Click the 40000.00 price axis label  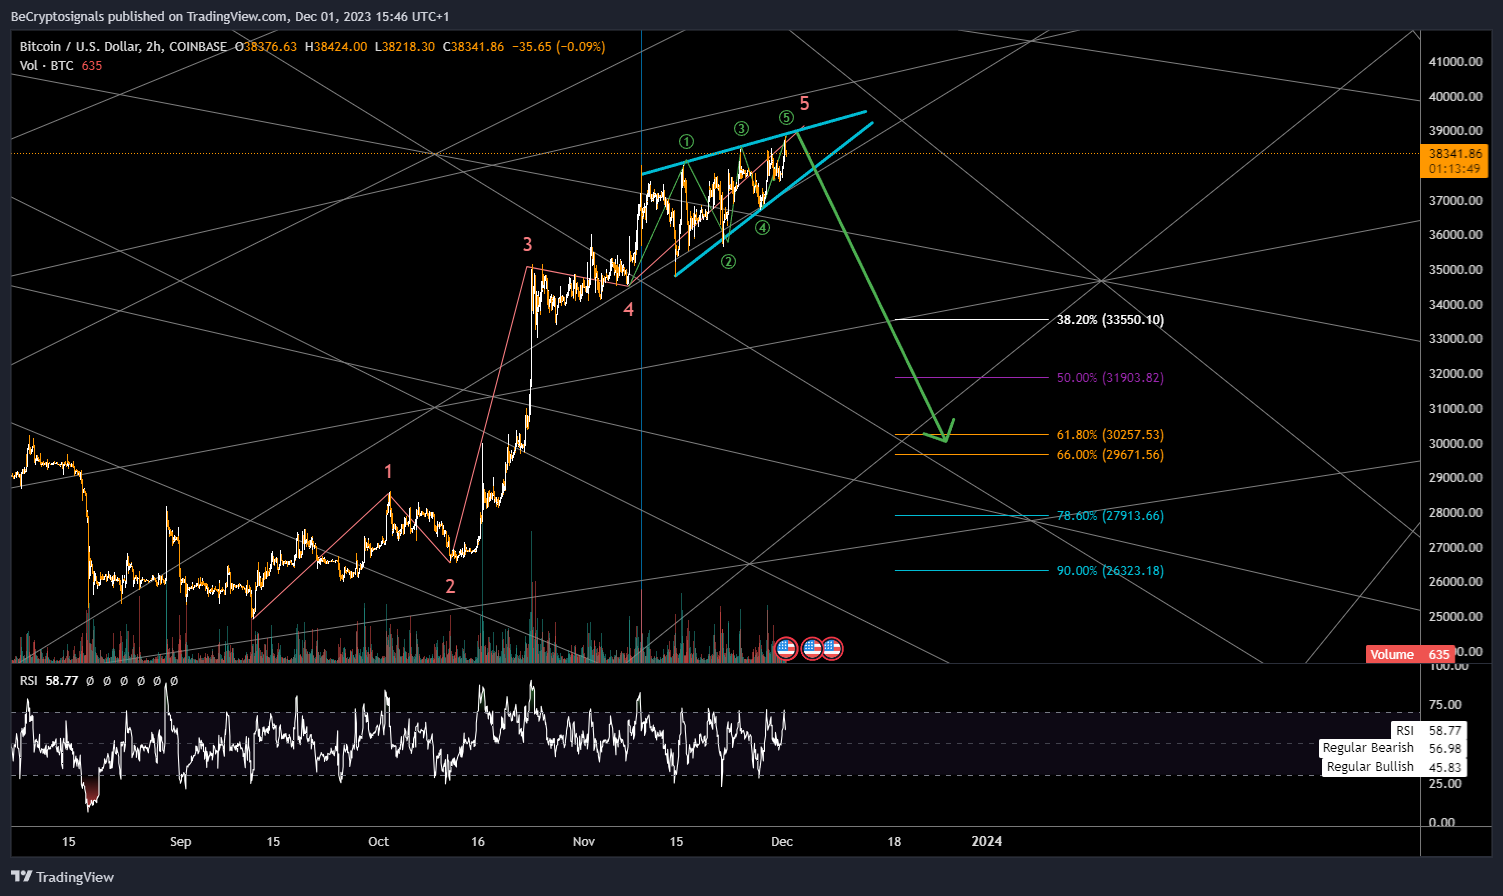pos(1455,97)
